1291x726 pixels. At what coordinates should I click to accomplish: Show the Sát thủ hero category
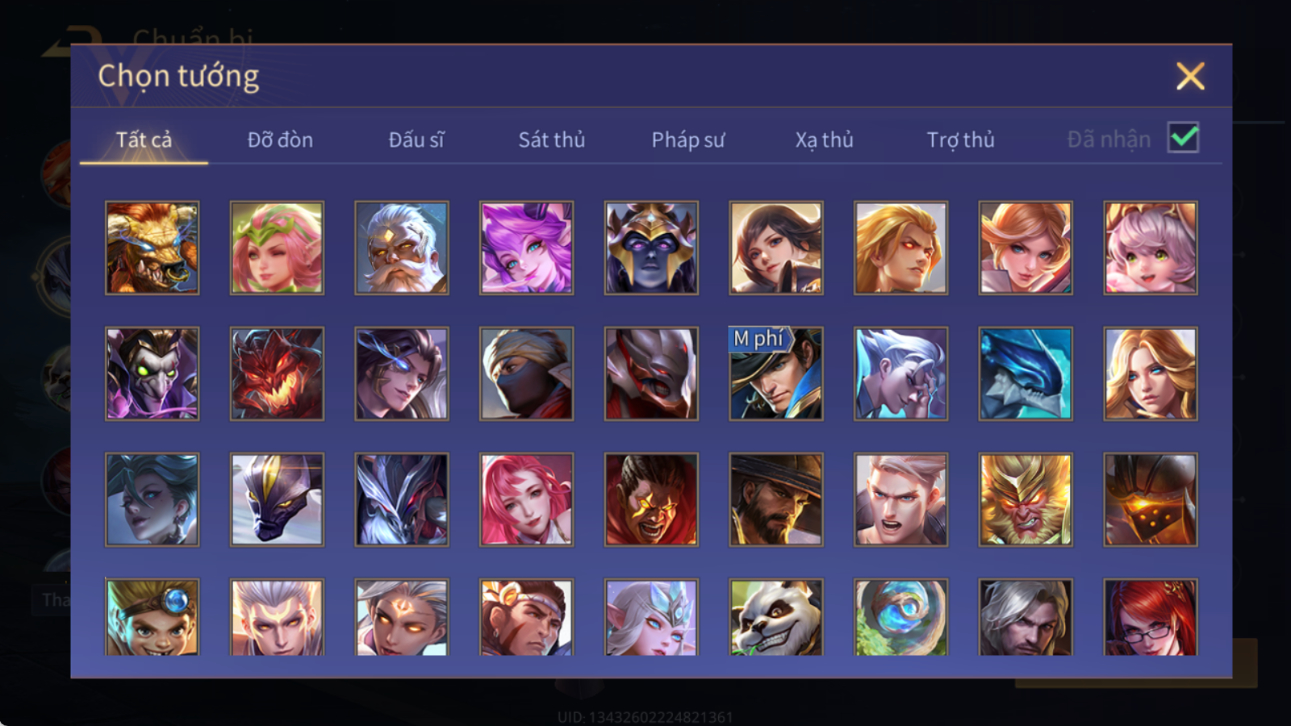coord(551,140)
